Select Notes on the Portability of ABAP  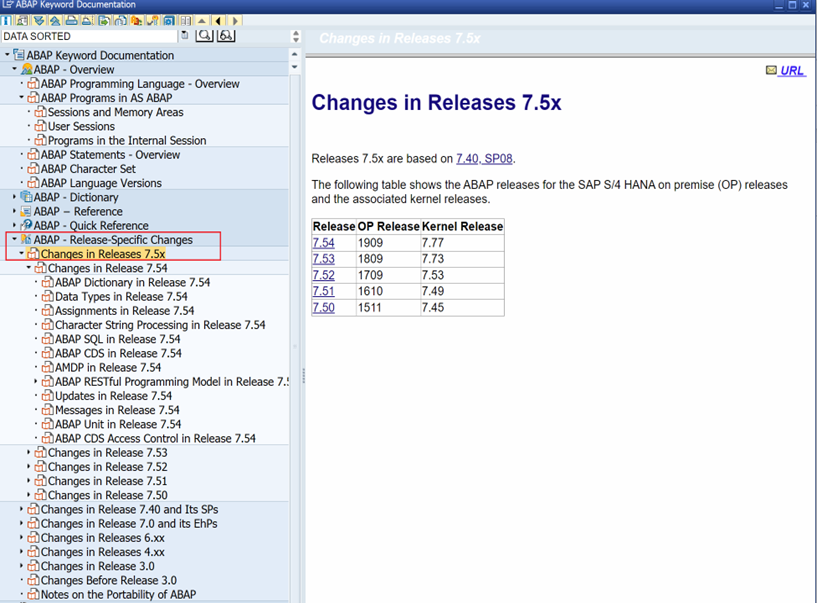118,595
